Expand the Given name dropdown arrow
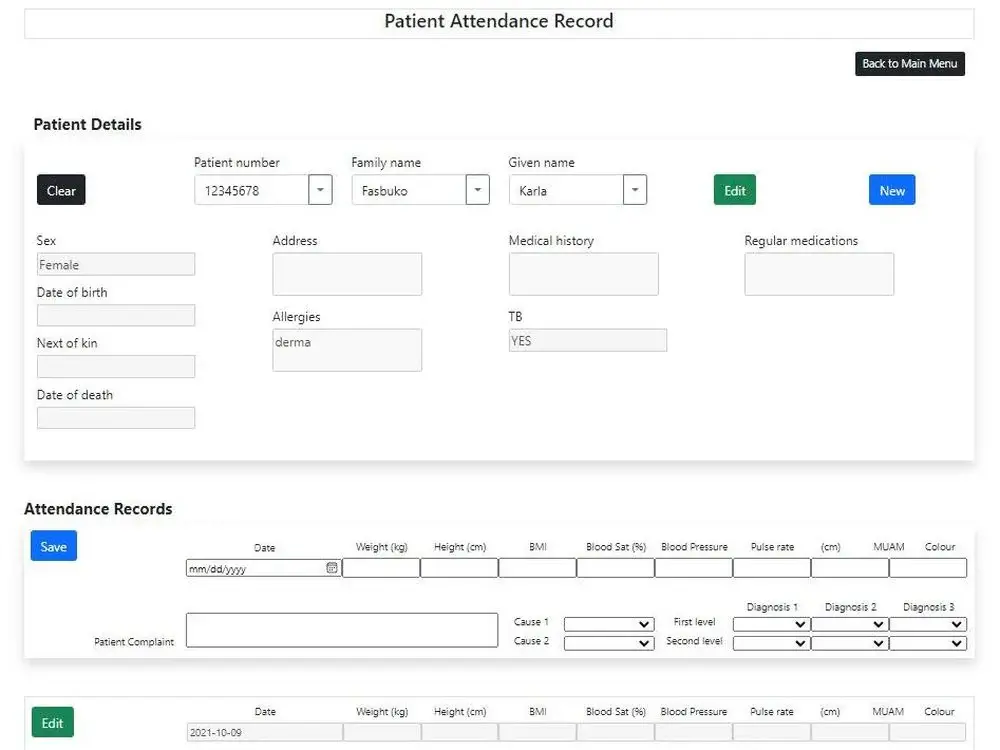1000x750 pixels. [x=635, y=190]
